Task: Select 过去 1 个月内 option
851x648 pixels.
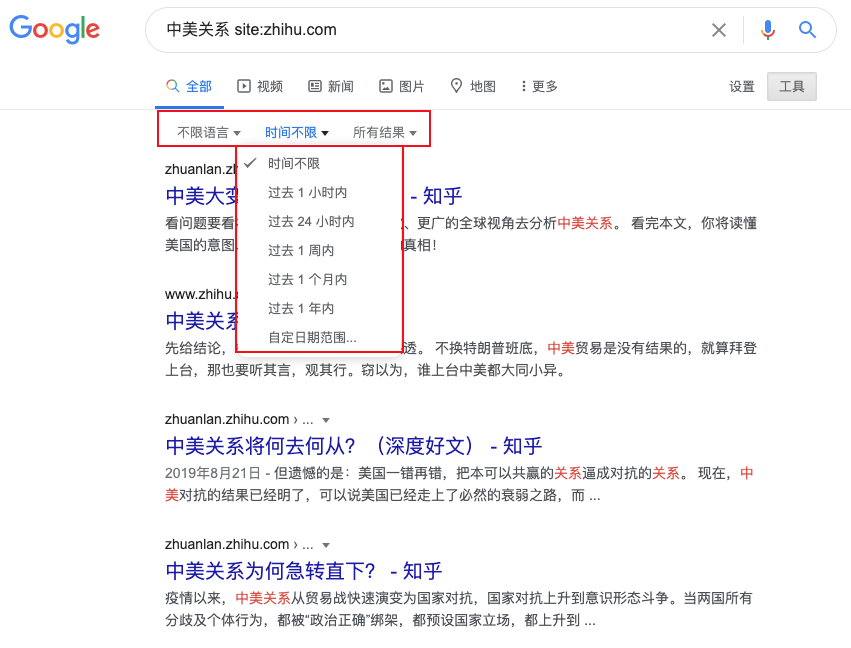Action: pos(319,279)
